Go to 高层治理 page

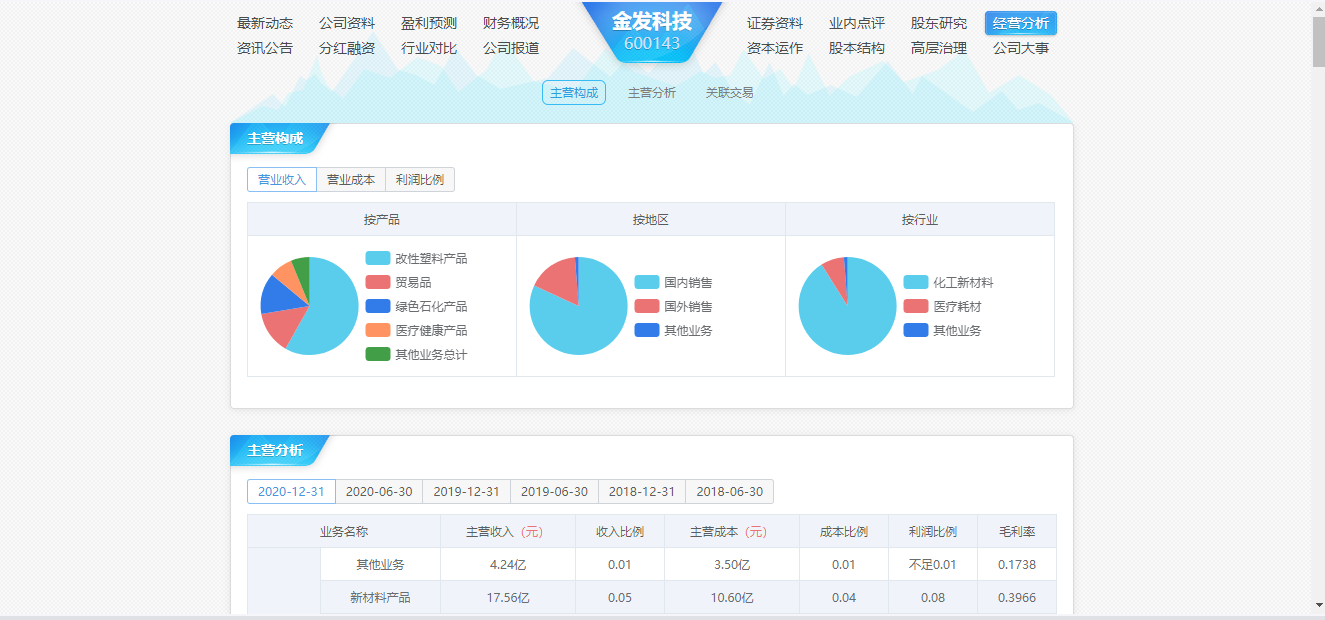click(x=939, y=47)
